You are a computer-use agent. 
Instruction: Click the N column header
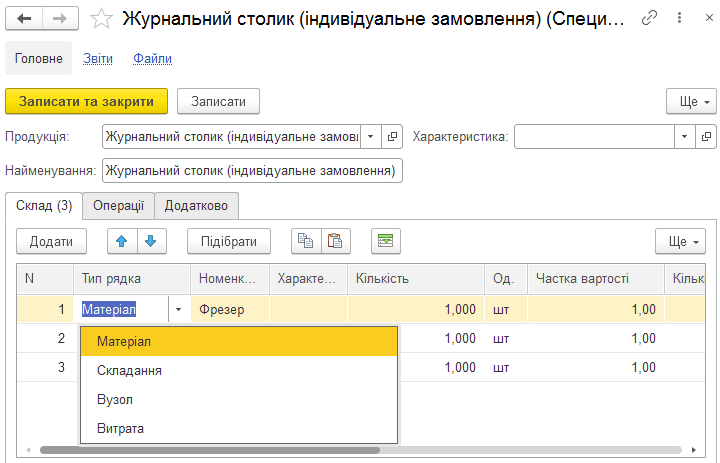click(45, 278)
